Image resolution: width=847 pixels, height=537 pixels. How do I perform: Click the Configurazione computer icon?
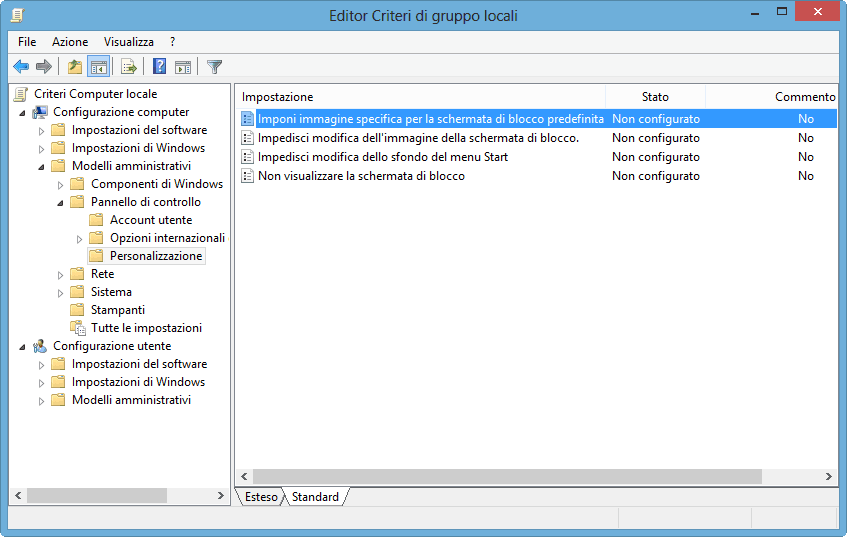click(x=40, y=112)
